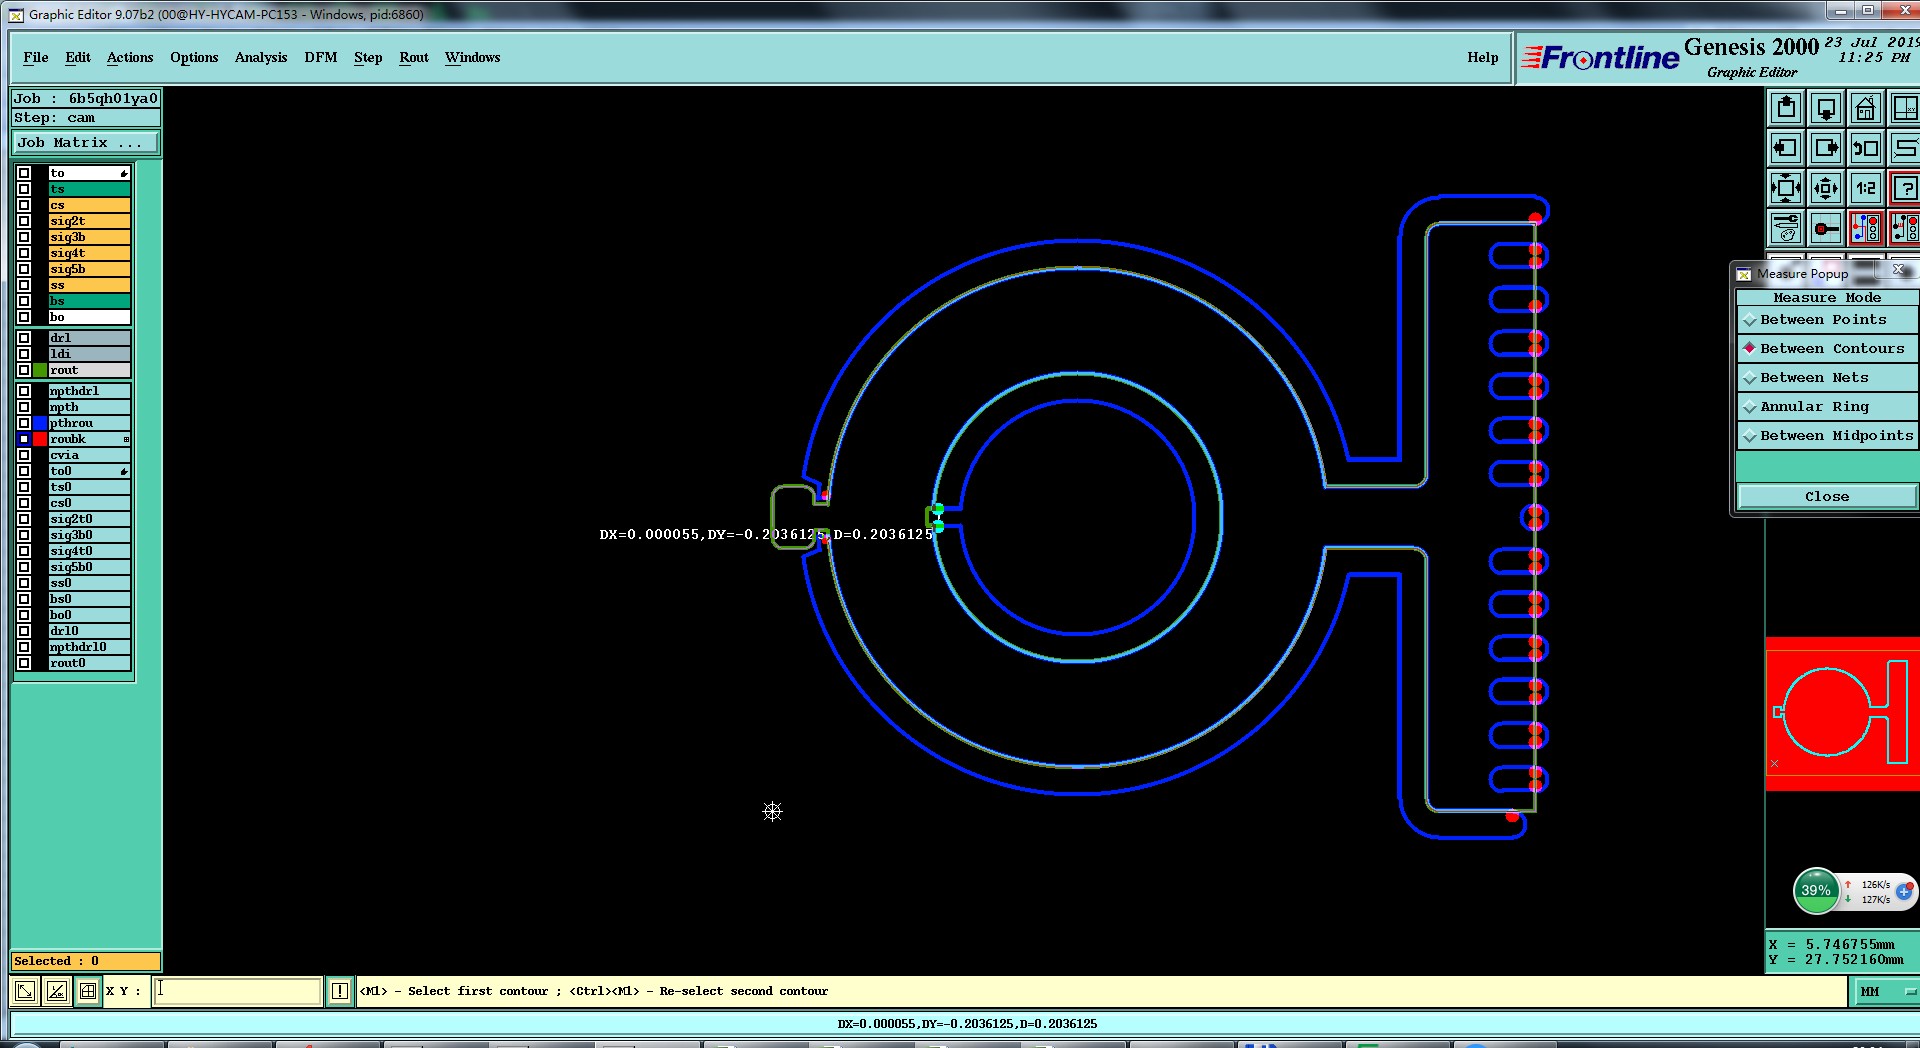Click the black net traffic-light icon
1920x1048 pixels.
1905,228
